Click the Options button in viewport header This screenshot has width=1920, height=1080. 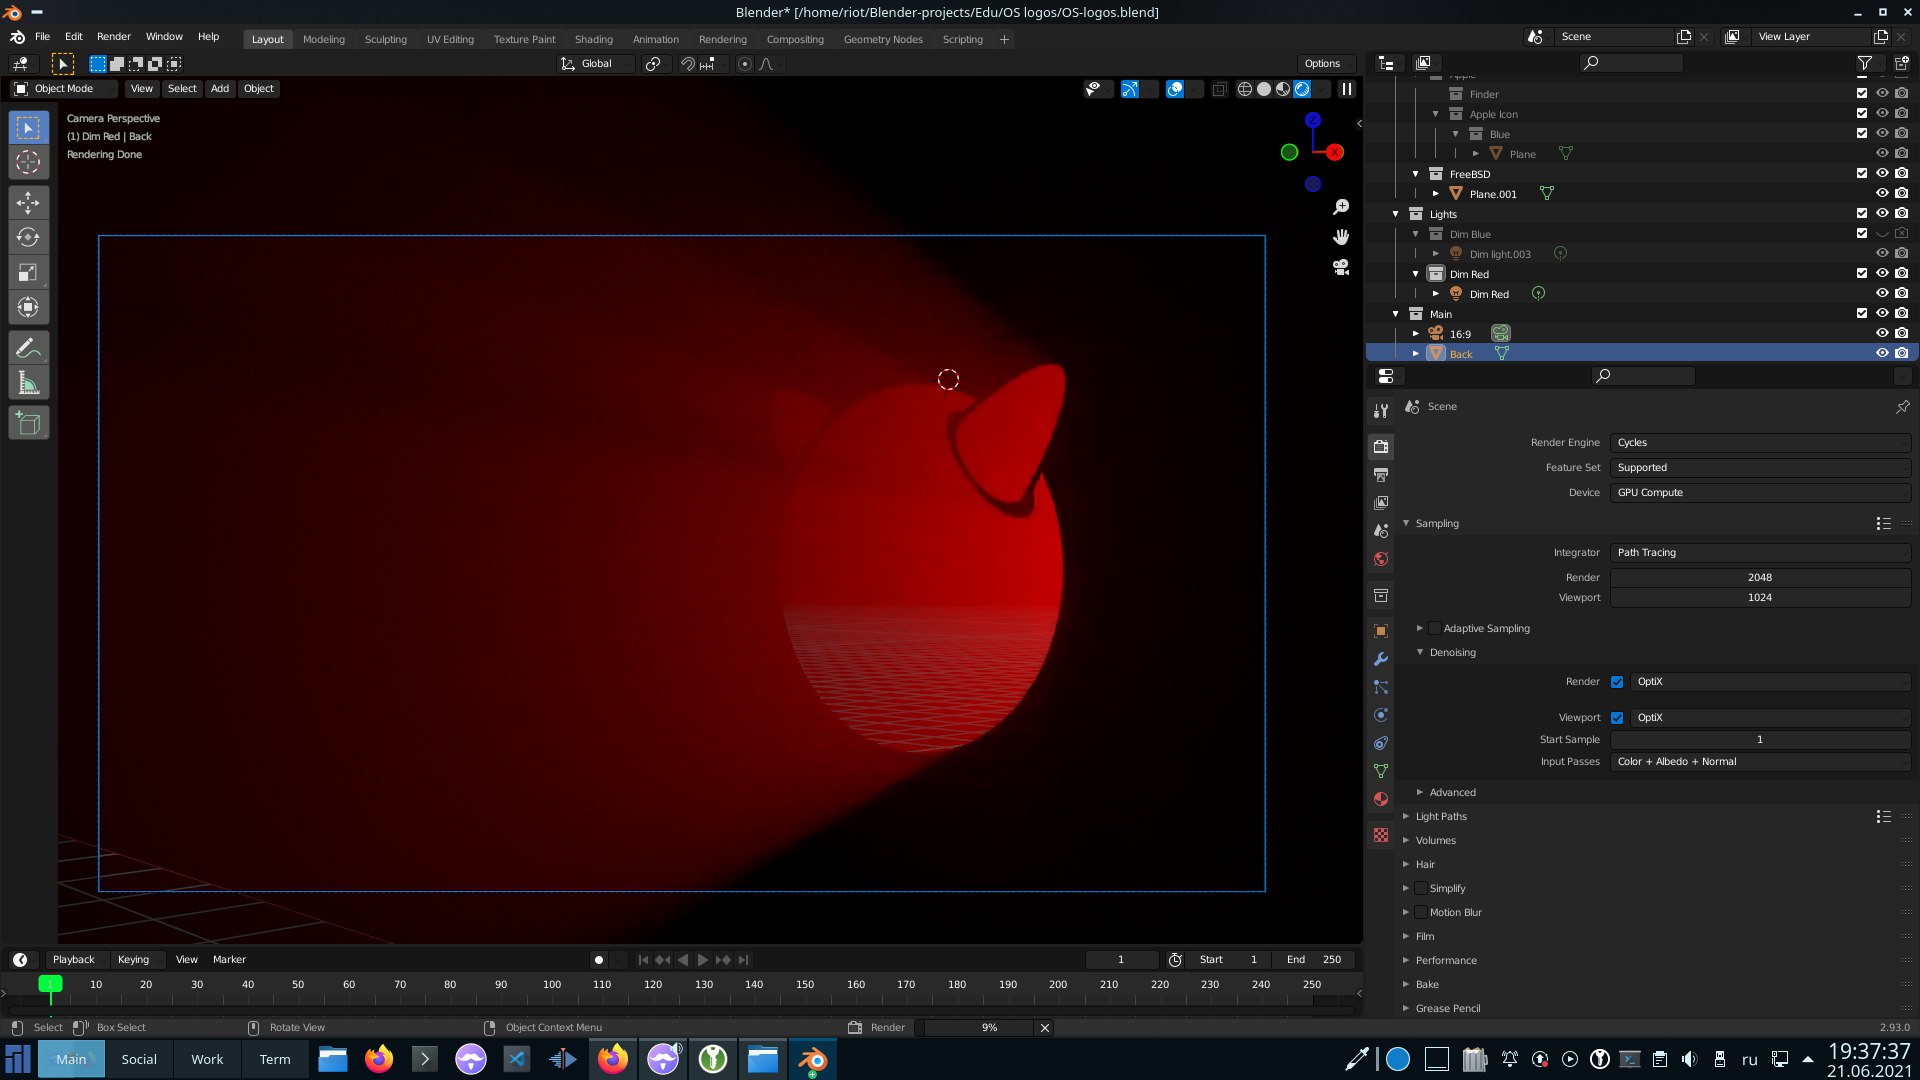[x=1322, y=64]
